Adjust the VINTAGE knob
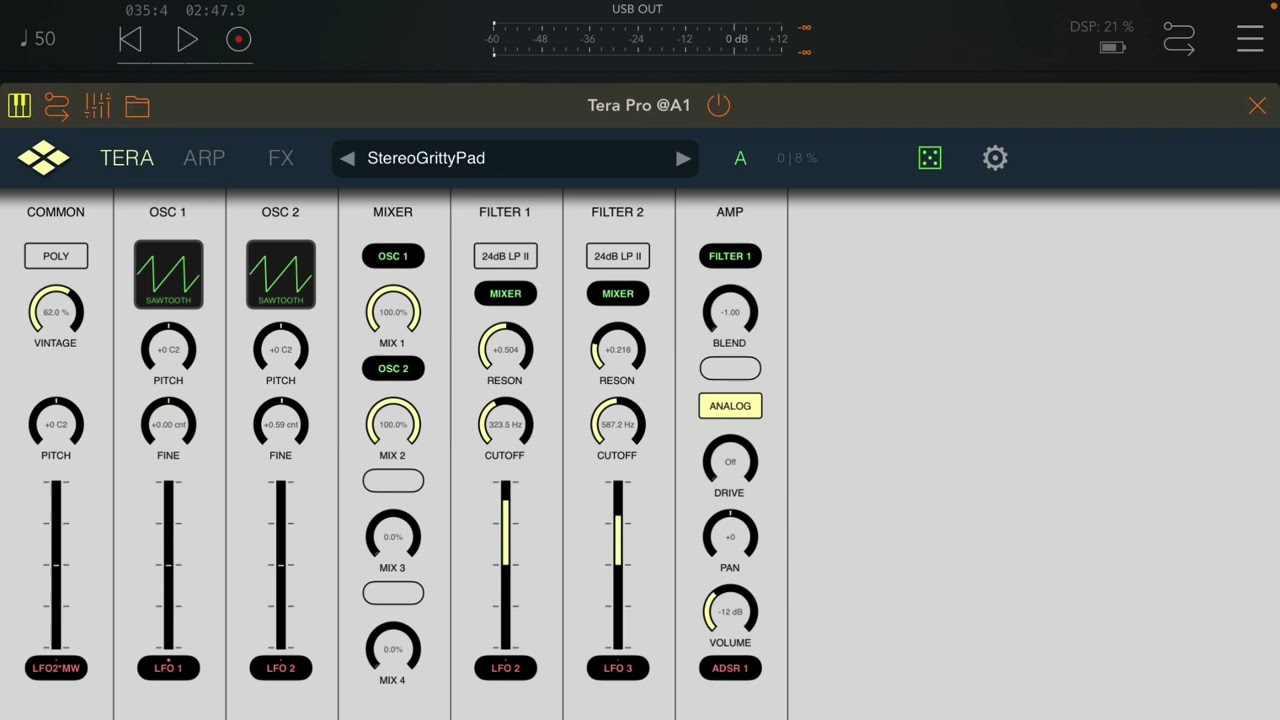This screenshot has width=1280, height=720. 56,312
